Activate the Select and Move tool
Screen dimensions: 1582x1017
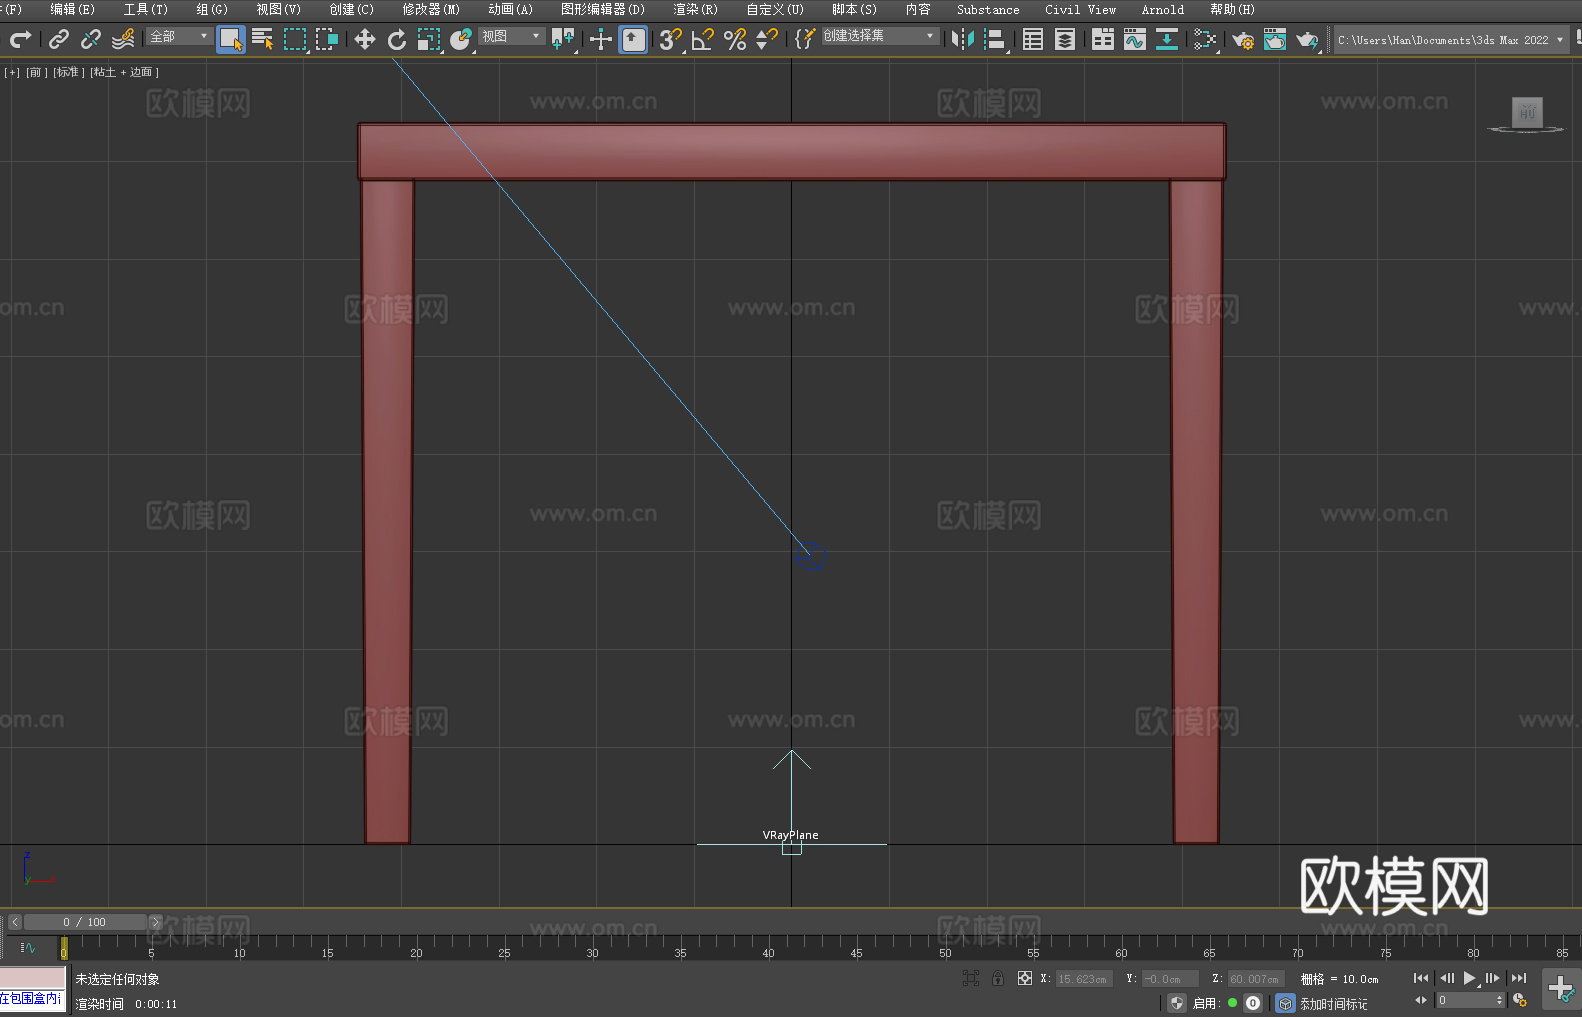click(x=365, y=39)
